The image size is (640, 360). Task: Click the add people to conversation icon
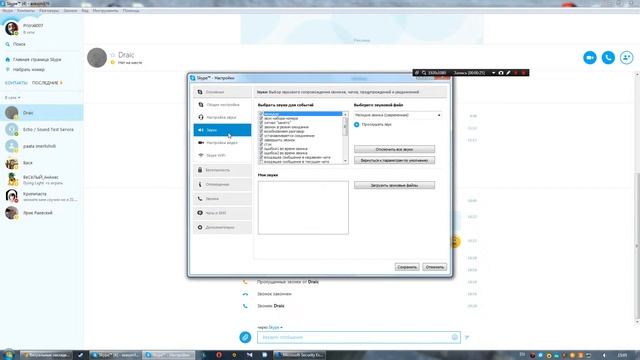[x=627, y=58]
